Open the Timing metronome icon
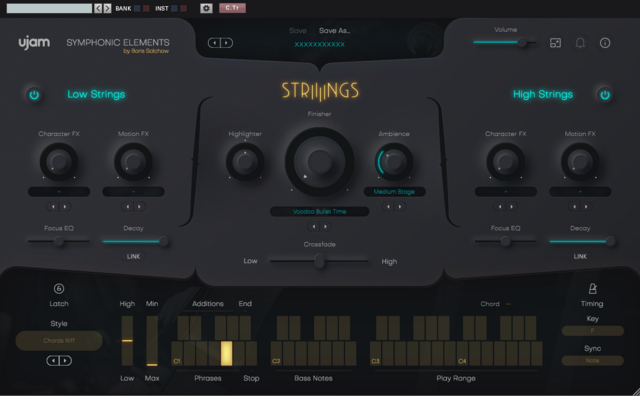The image size is (640, 396). [592, 289]
